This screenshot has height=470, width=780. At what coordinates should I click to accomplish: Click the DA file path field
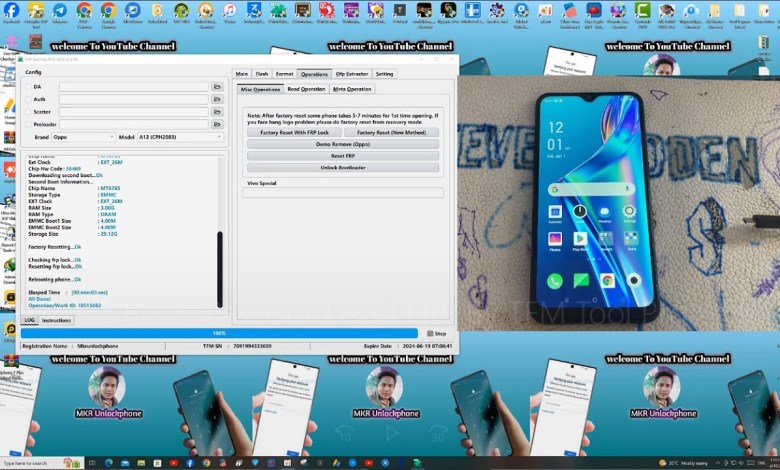click(x=133, y=87)
